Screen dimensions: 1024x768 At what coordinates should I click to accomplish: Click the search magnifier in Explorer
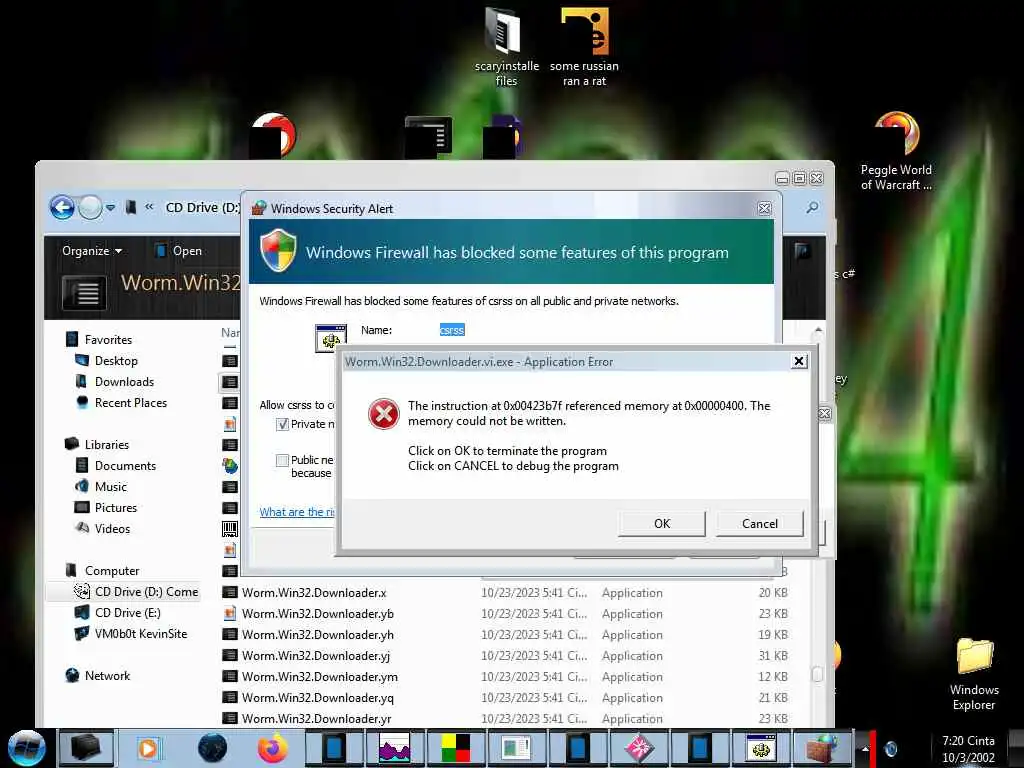(x=812, y=208)
